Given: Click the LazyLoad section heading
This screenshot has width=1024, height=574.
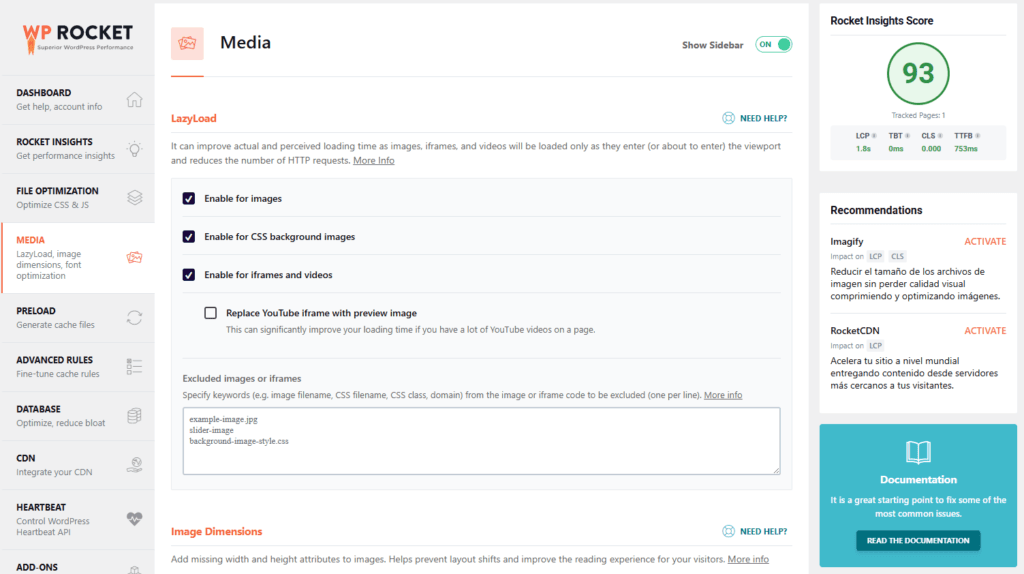Looking at the screenshot, I should (x=194, y=118).
